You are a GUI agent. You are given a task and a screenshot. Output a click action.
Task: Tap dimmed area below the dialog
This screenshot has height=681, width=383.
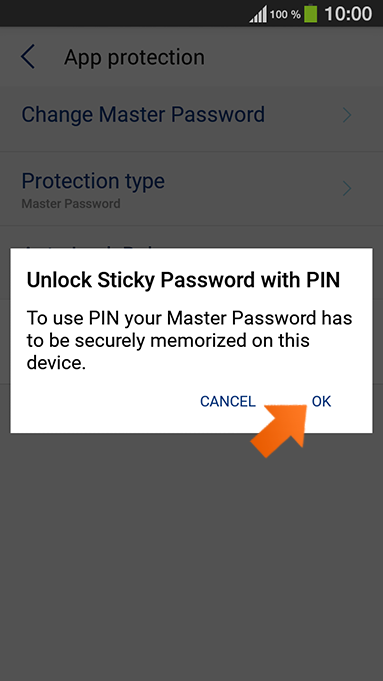coord(192,557)
